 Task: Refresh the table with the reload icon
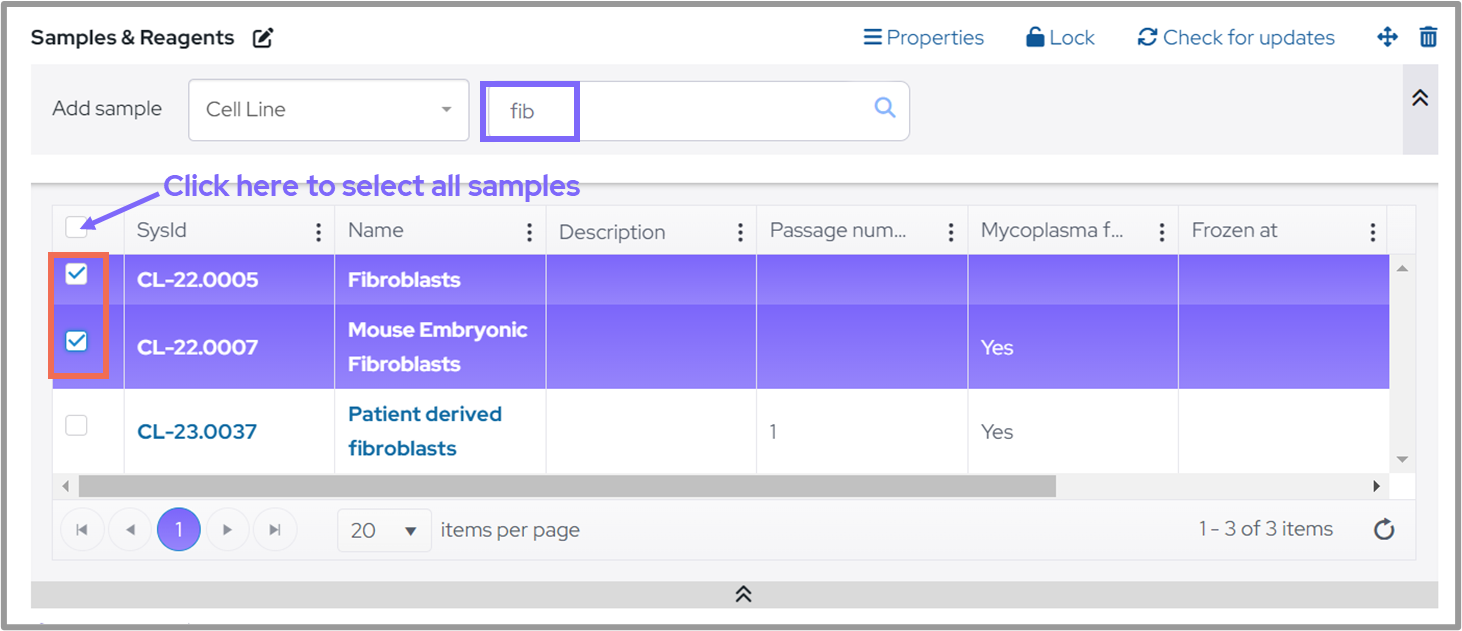1384,530
